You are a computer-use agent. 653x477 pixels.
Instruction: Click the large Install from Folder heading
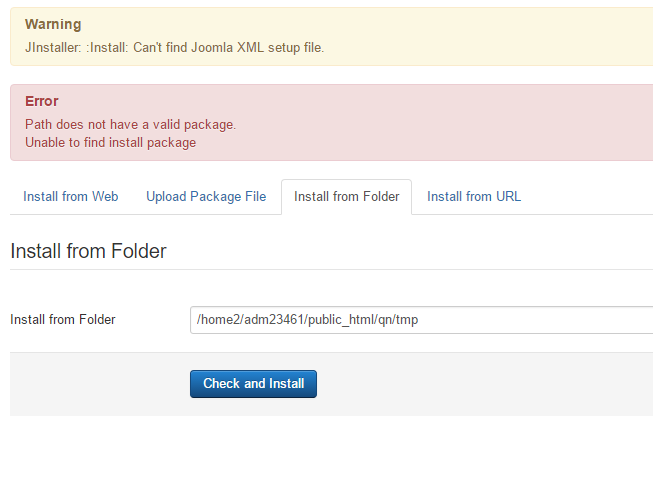88,251
